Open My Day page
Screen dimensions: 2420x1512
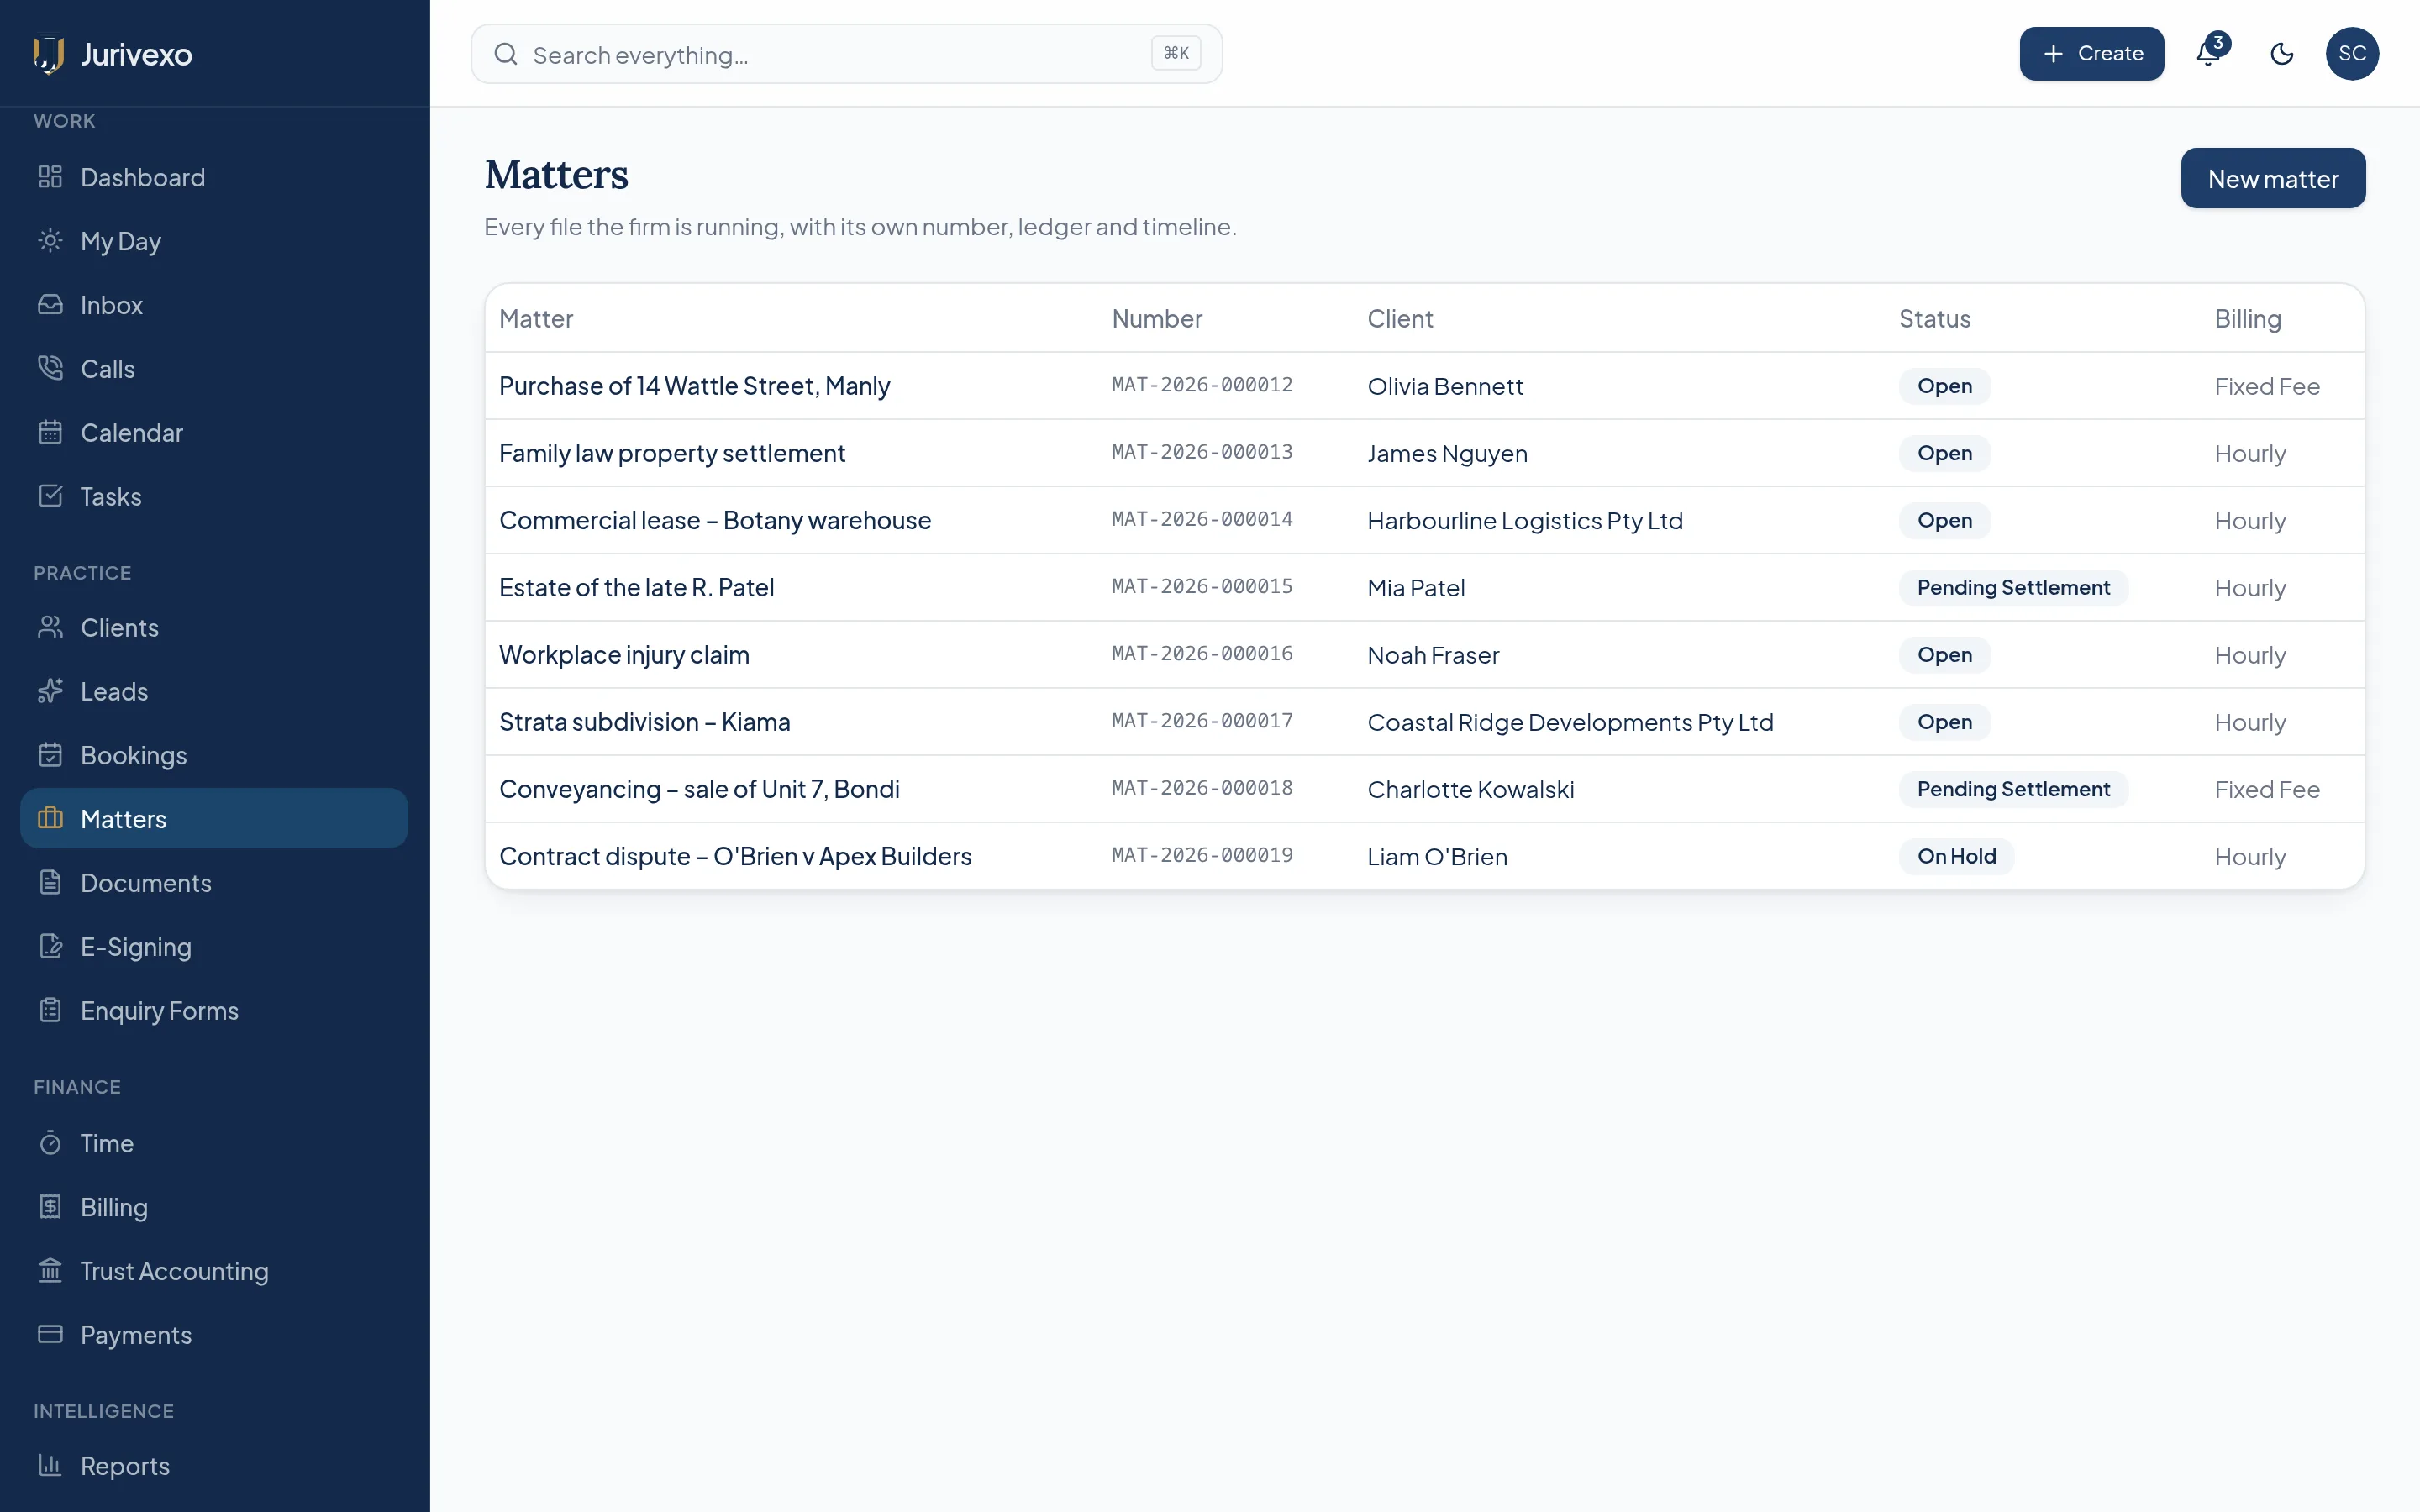pos(214,241)
